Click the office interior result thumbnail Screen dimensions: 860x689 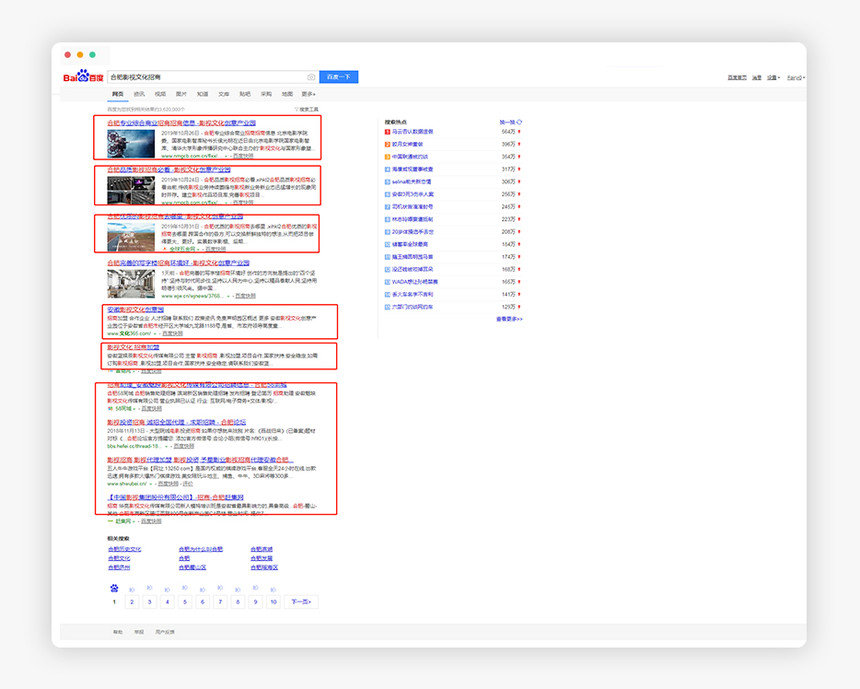point(131,284)
